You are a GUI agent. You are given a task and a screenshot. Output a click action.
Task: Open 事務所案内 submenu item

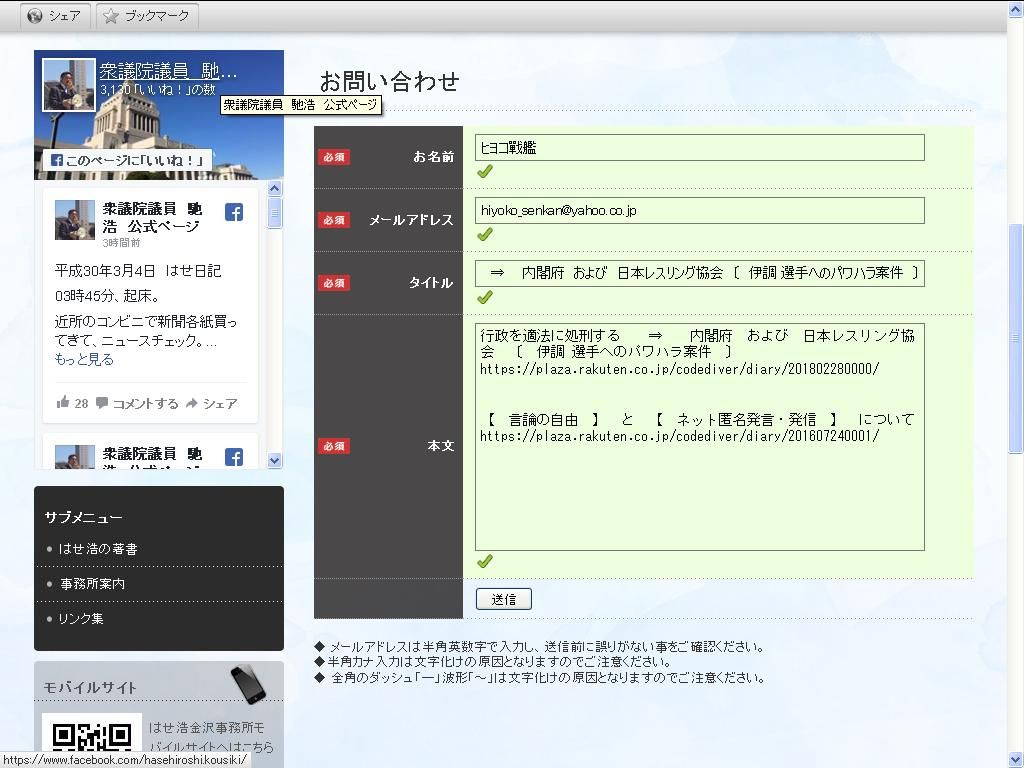click(92, 583)
